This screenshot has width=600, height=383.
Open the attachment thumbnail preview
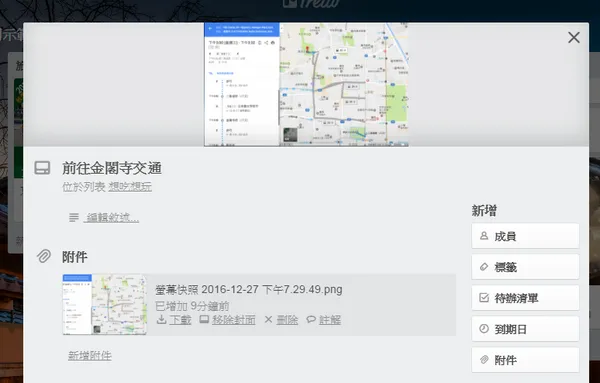pos(104,305)
